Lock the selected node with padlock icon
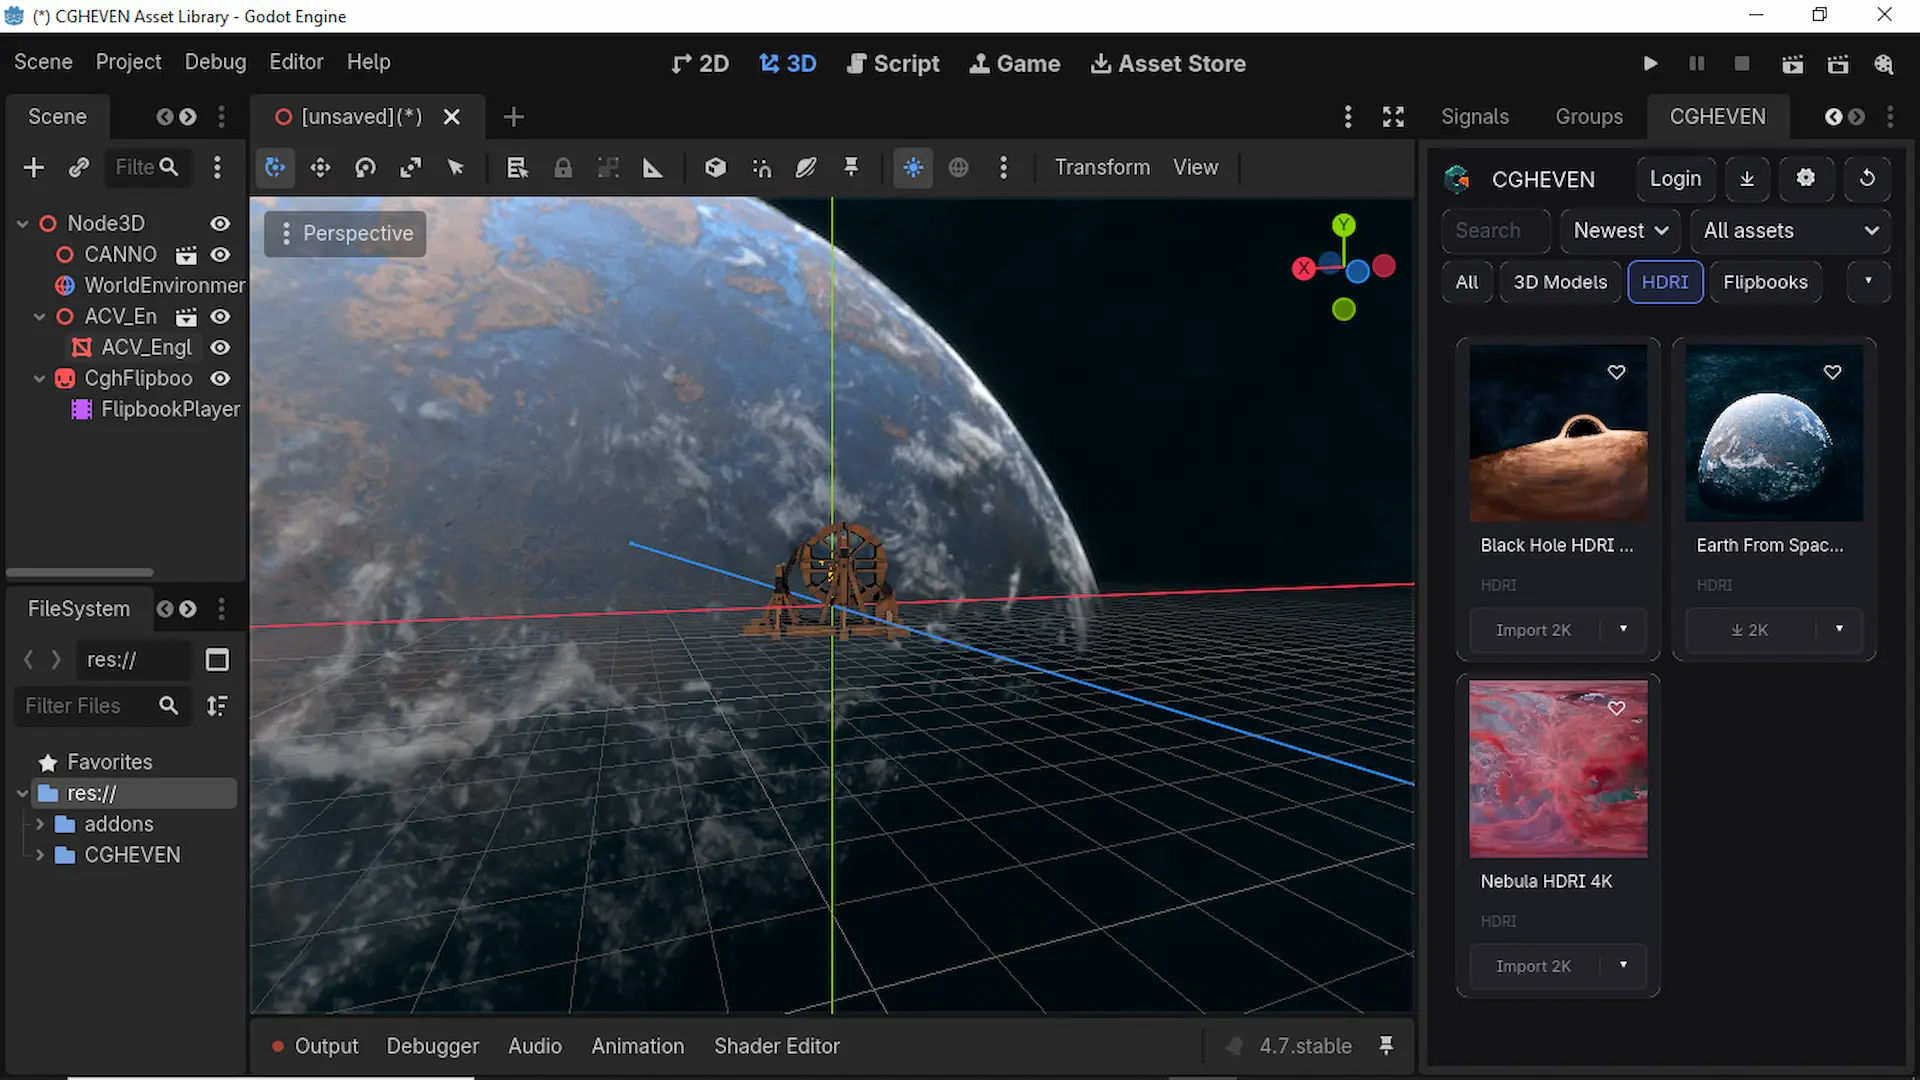 point(563,168)
